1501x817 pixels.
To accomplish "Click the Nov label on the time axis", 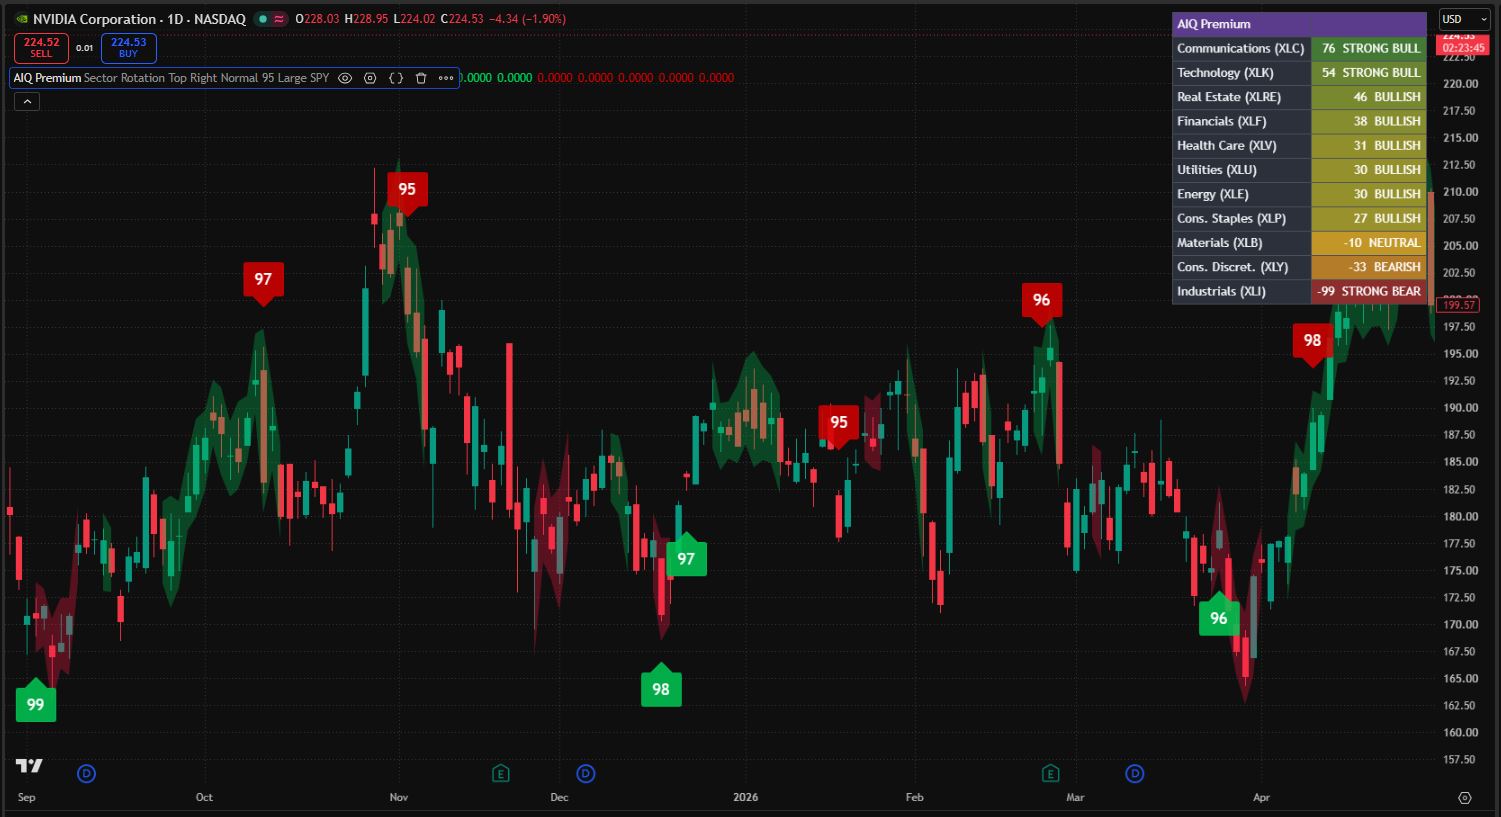I will [398, 797].
